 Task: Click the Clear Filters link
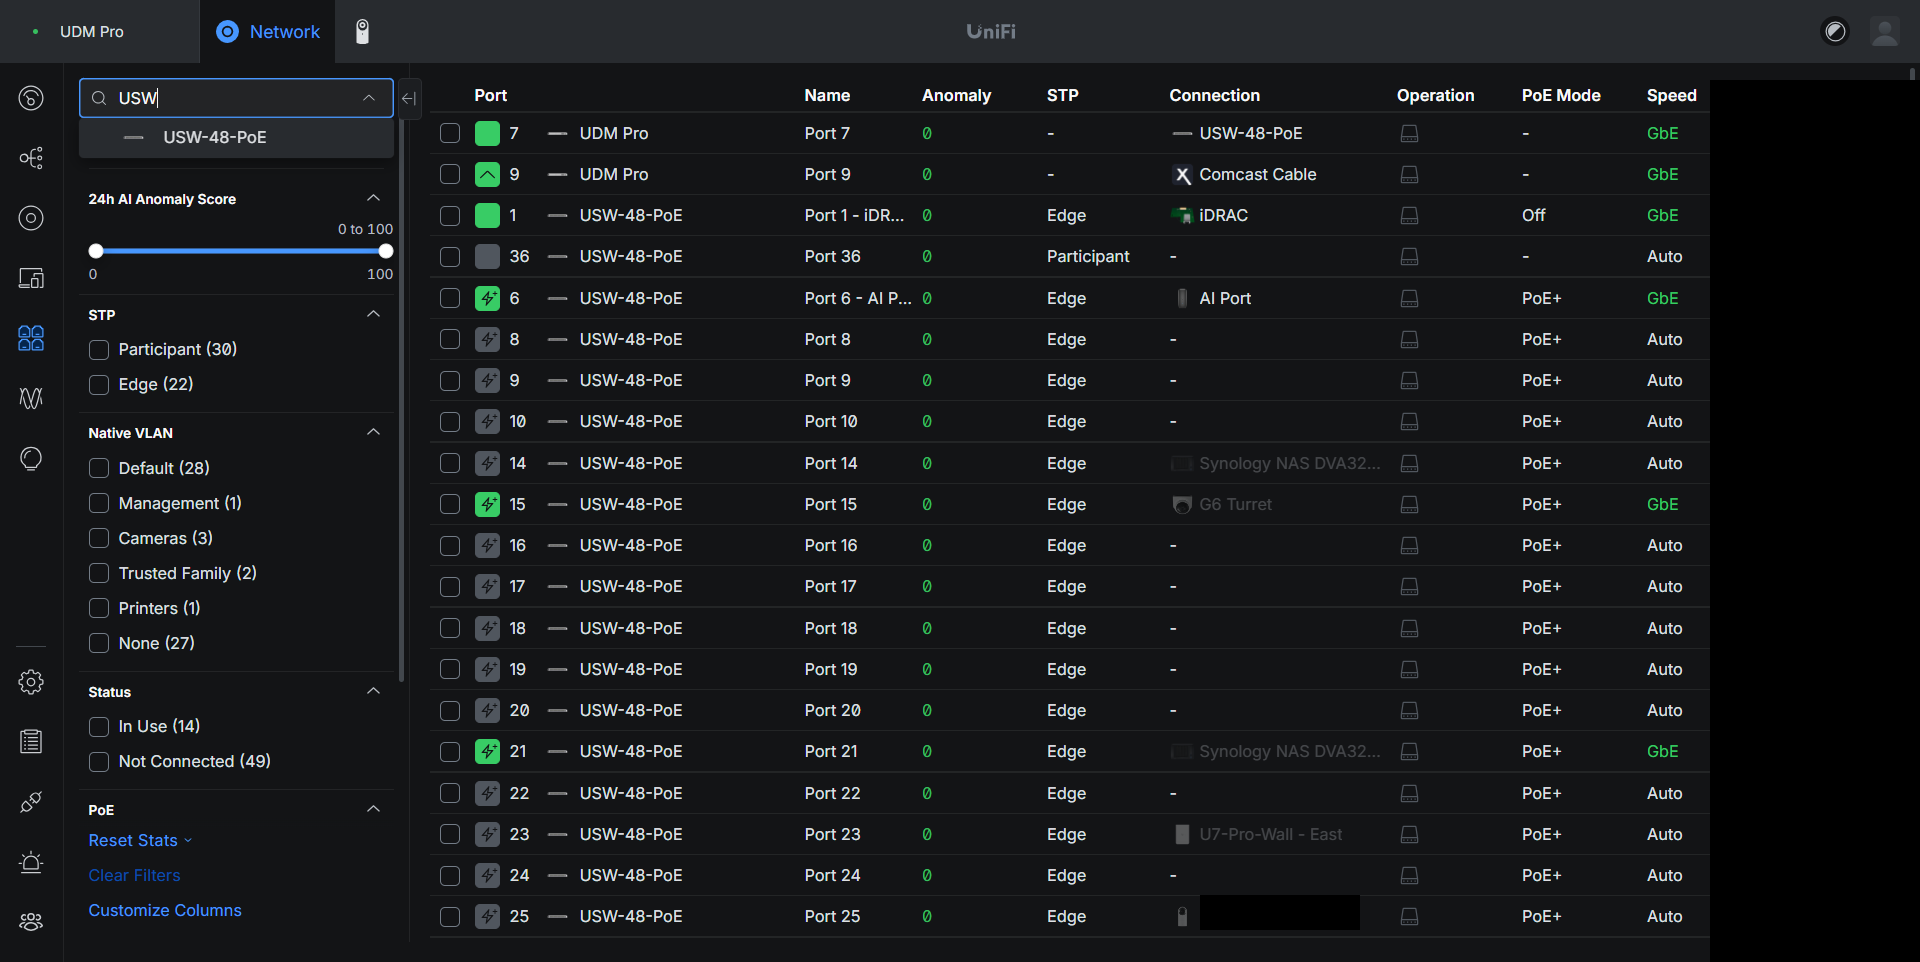click(x=134, y=875)
